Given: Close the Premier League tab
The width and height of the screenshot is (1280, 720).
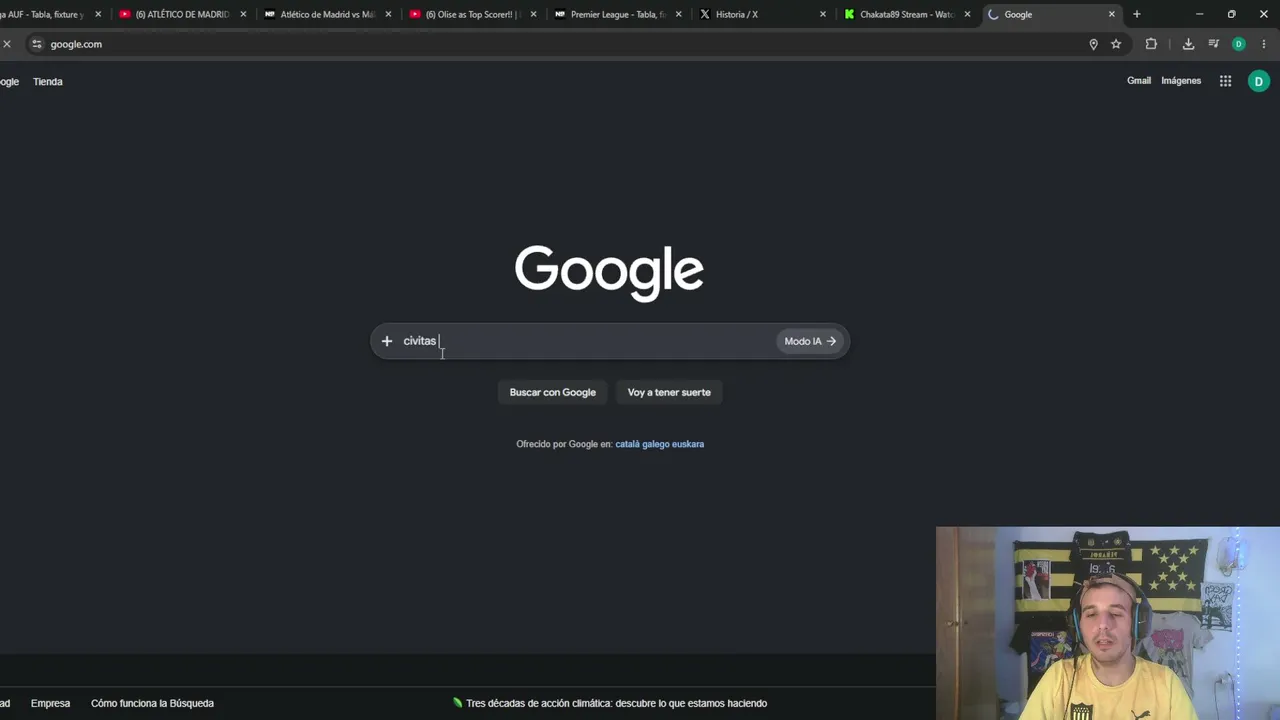Looking at the screenshot, I should 678,14.
